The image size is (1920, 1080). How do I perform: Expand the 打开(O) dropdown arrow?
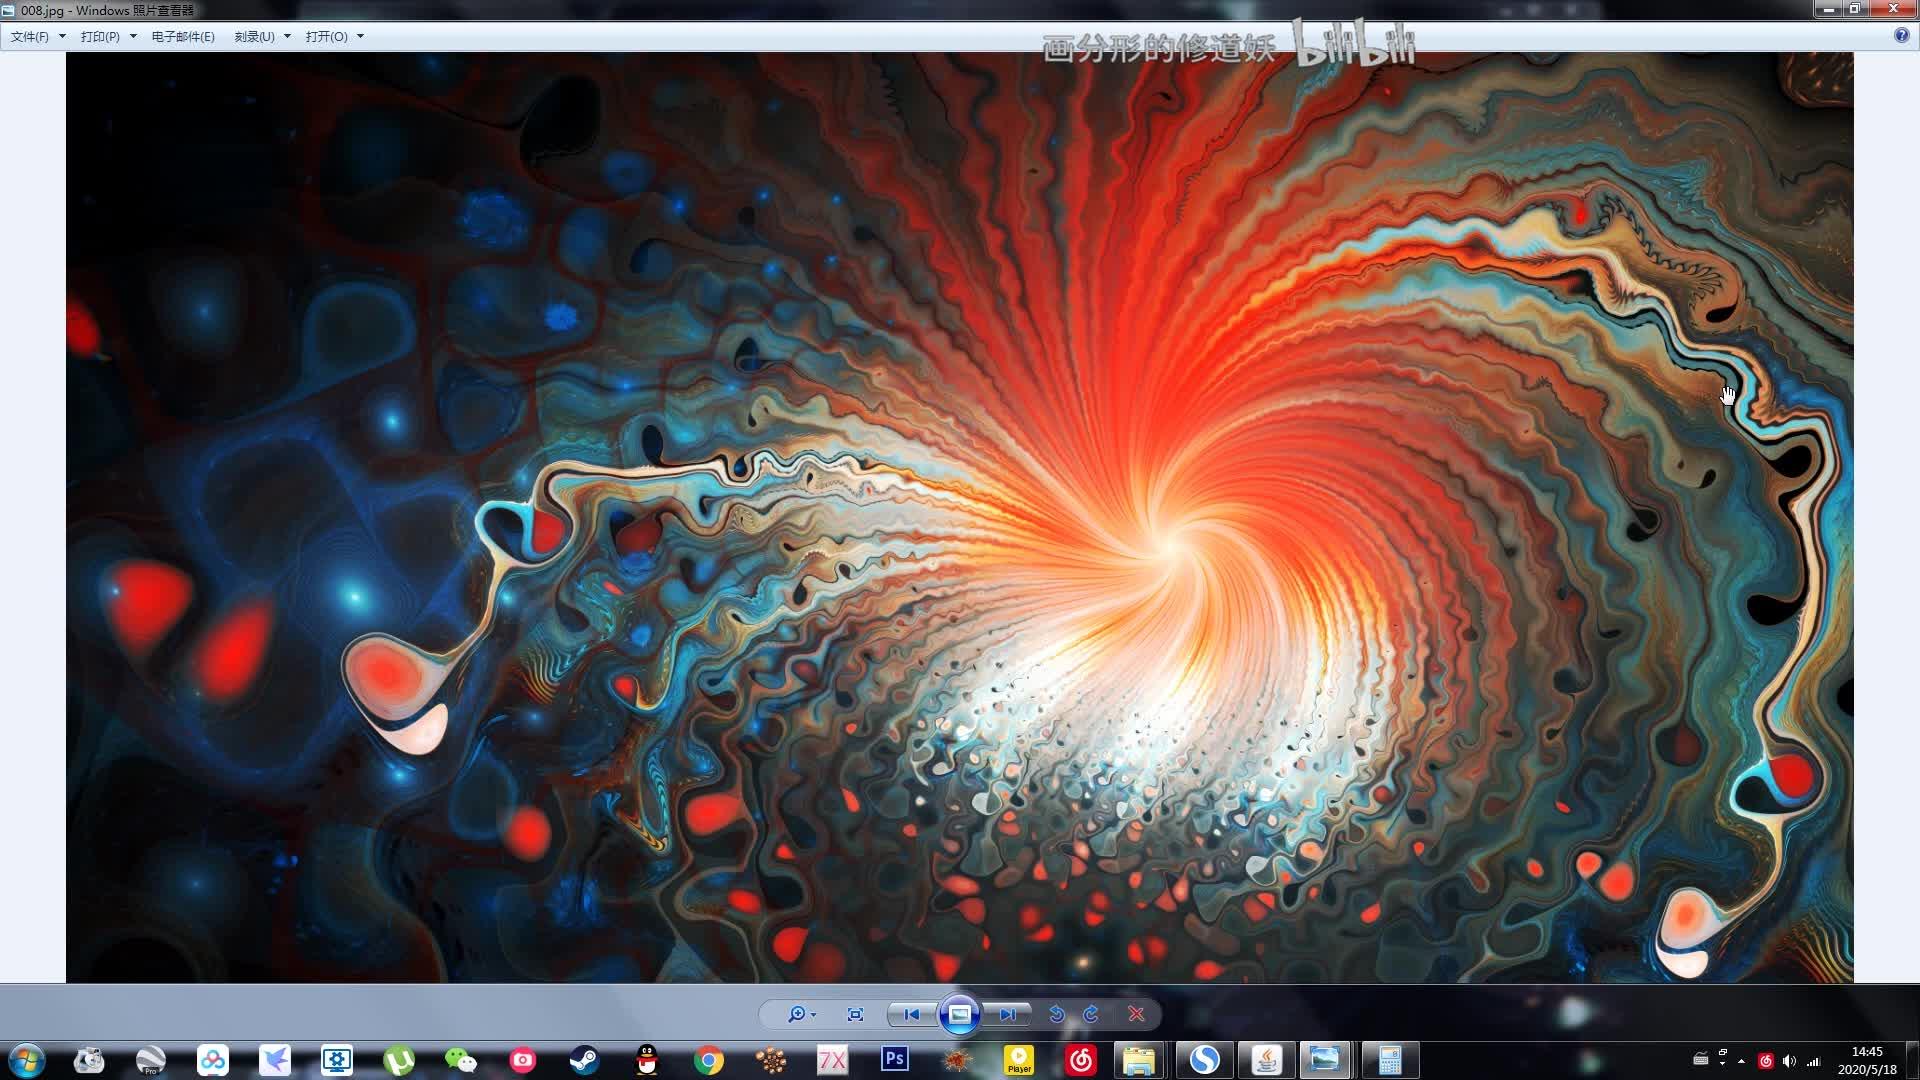click(x=360, y=36)
